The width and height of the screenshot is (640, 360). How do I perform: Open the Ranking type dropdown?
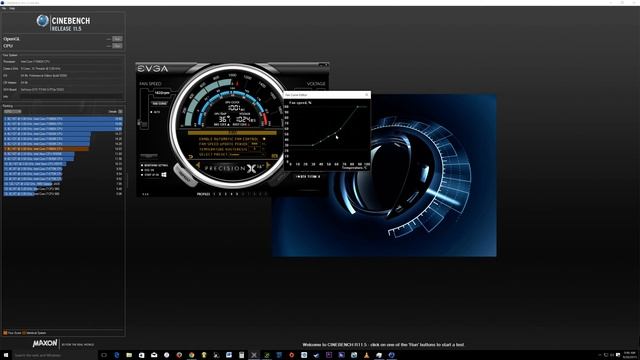tap(12, 111)
